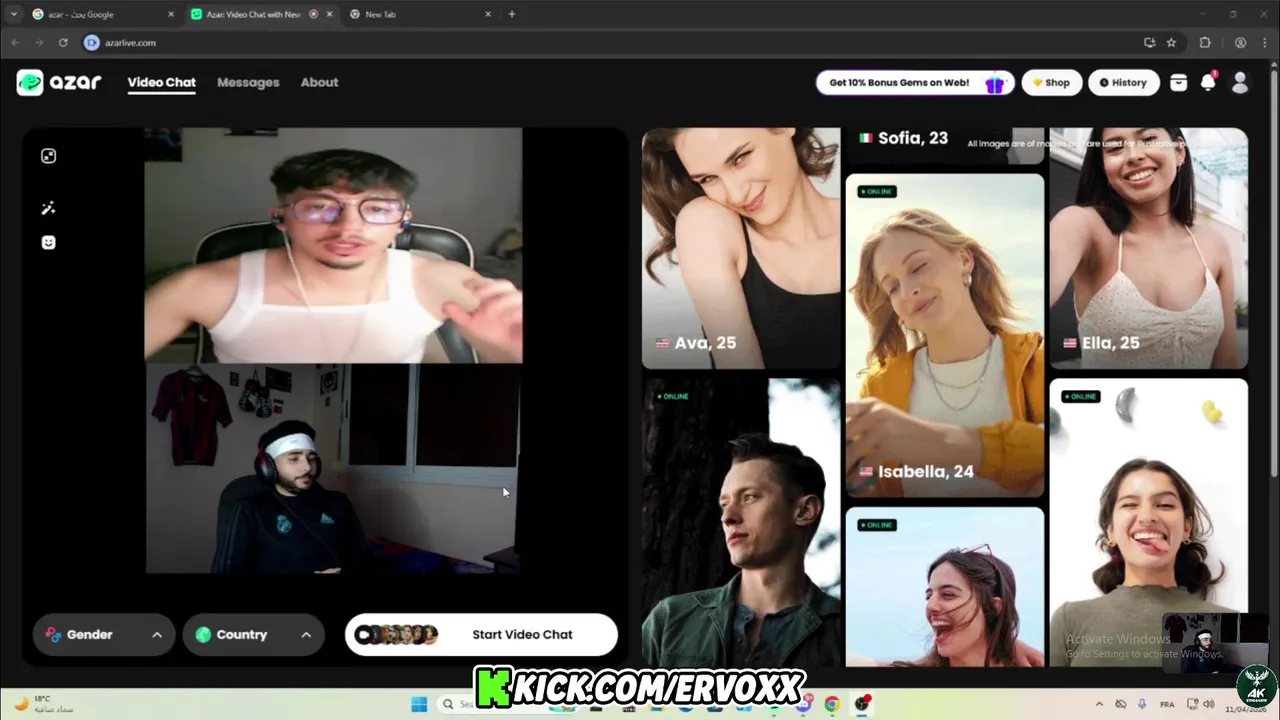Viewport: 1280px width, 720px height.
Task: Reload the page
Action: pos(63,42)
